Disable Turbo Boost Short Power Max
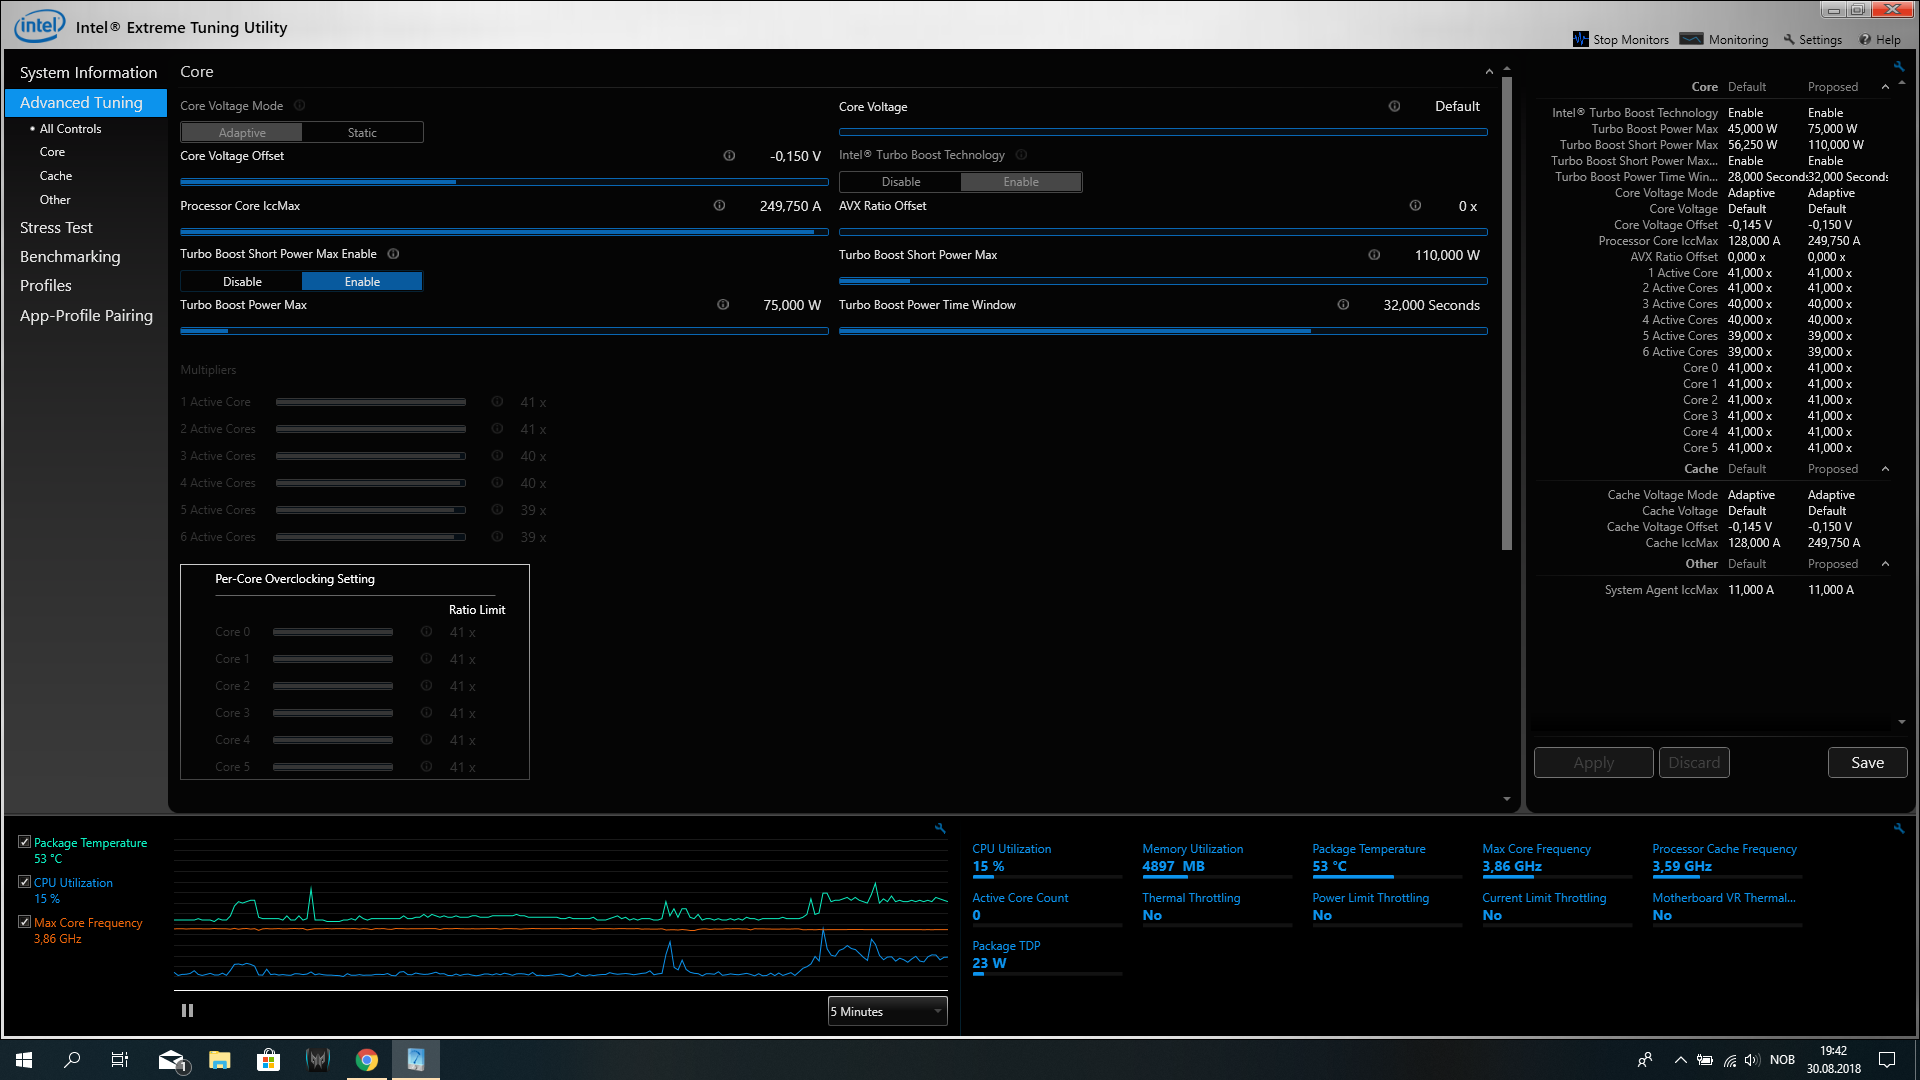 242,282
